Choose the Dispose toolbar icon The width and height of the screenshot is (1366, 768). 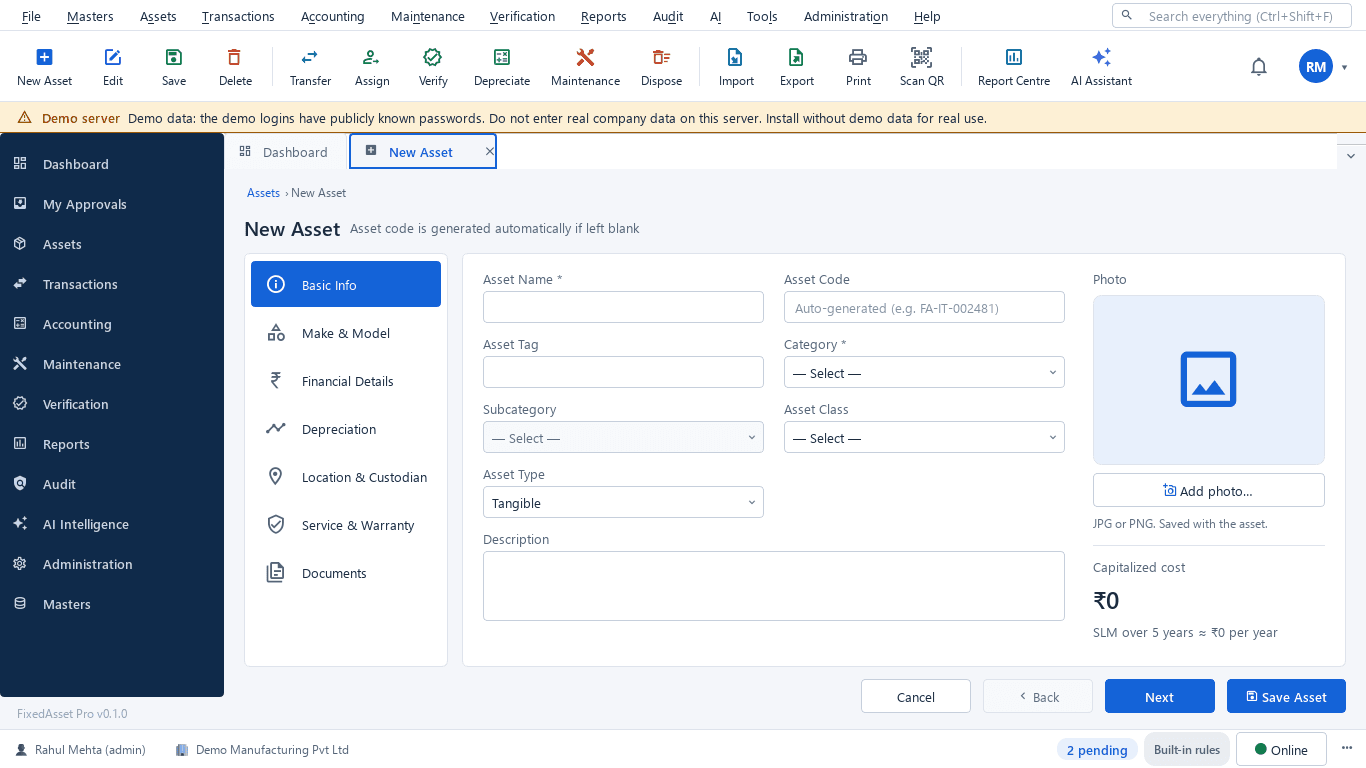[661, 67]
